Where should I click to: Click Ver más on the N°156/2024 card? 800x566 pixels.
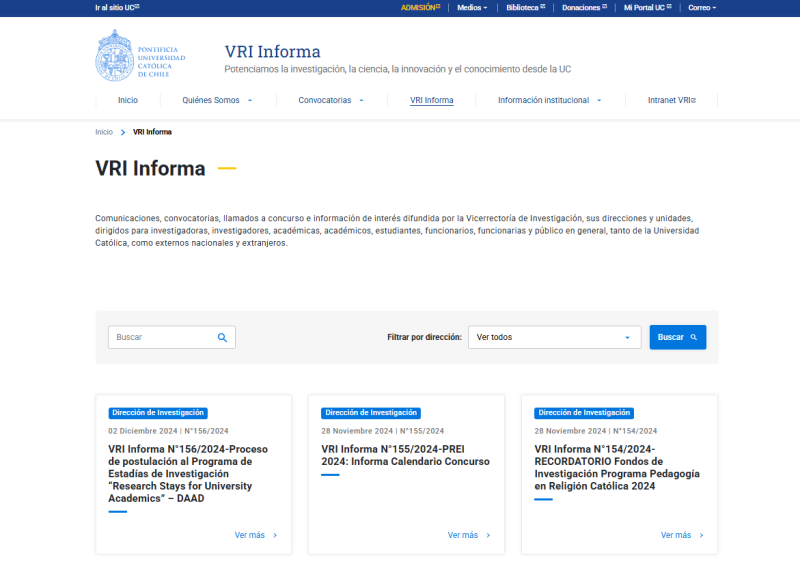(256, 535)
